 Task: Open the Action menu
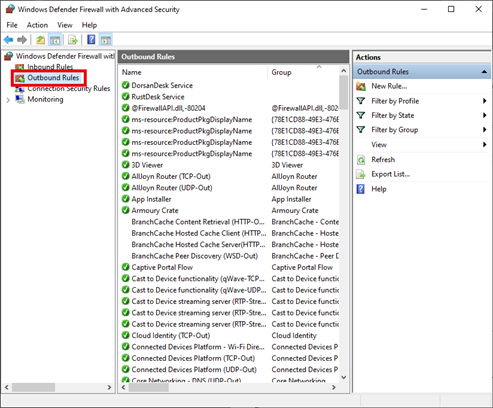(37, 25)
